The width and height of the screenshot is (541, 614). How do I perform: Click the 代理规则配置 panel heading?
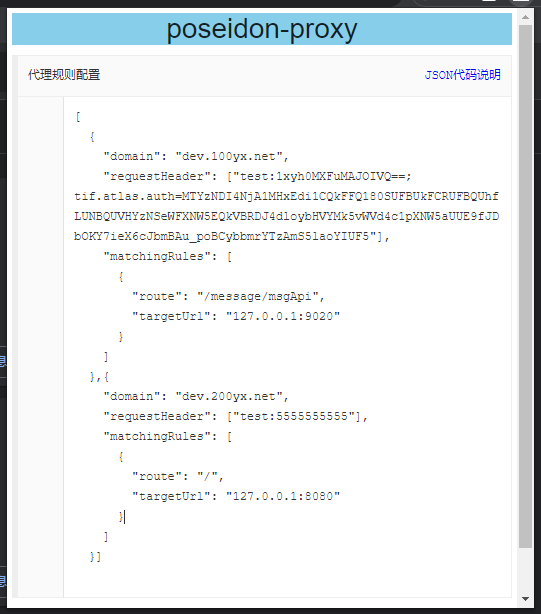point(64,75)
